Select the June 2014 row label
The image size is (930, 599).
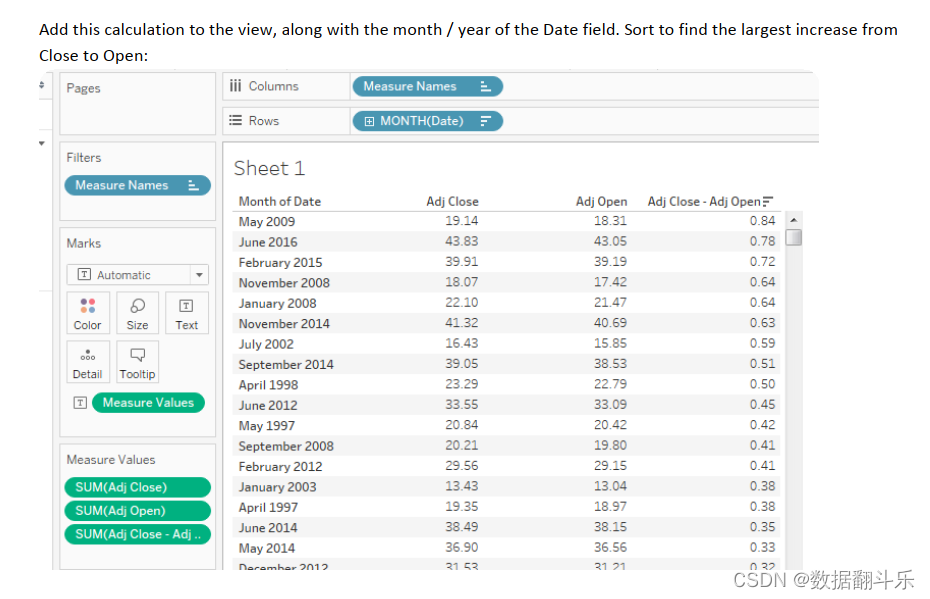[267, 528]
